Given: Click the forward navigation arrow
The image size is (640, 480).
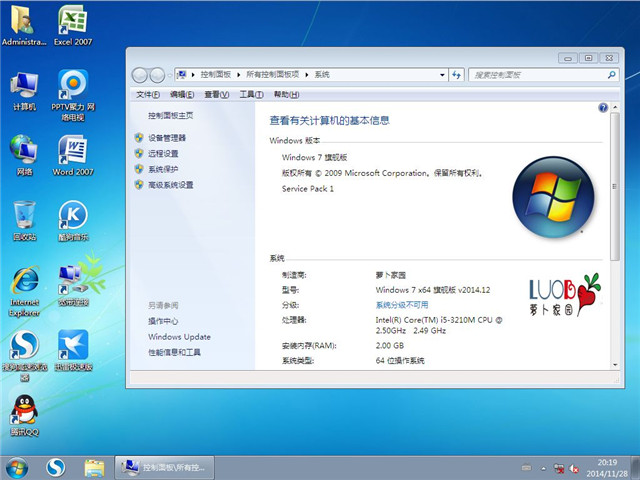Looking at the screenshot, I should tap(157, 75).
